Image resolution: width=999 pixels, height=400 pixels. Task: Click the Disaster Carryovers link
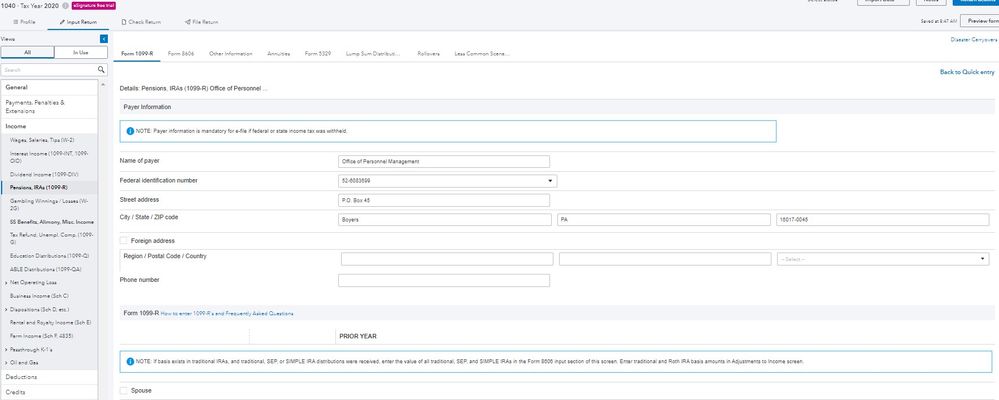pos(974,39)
